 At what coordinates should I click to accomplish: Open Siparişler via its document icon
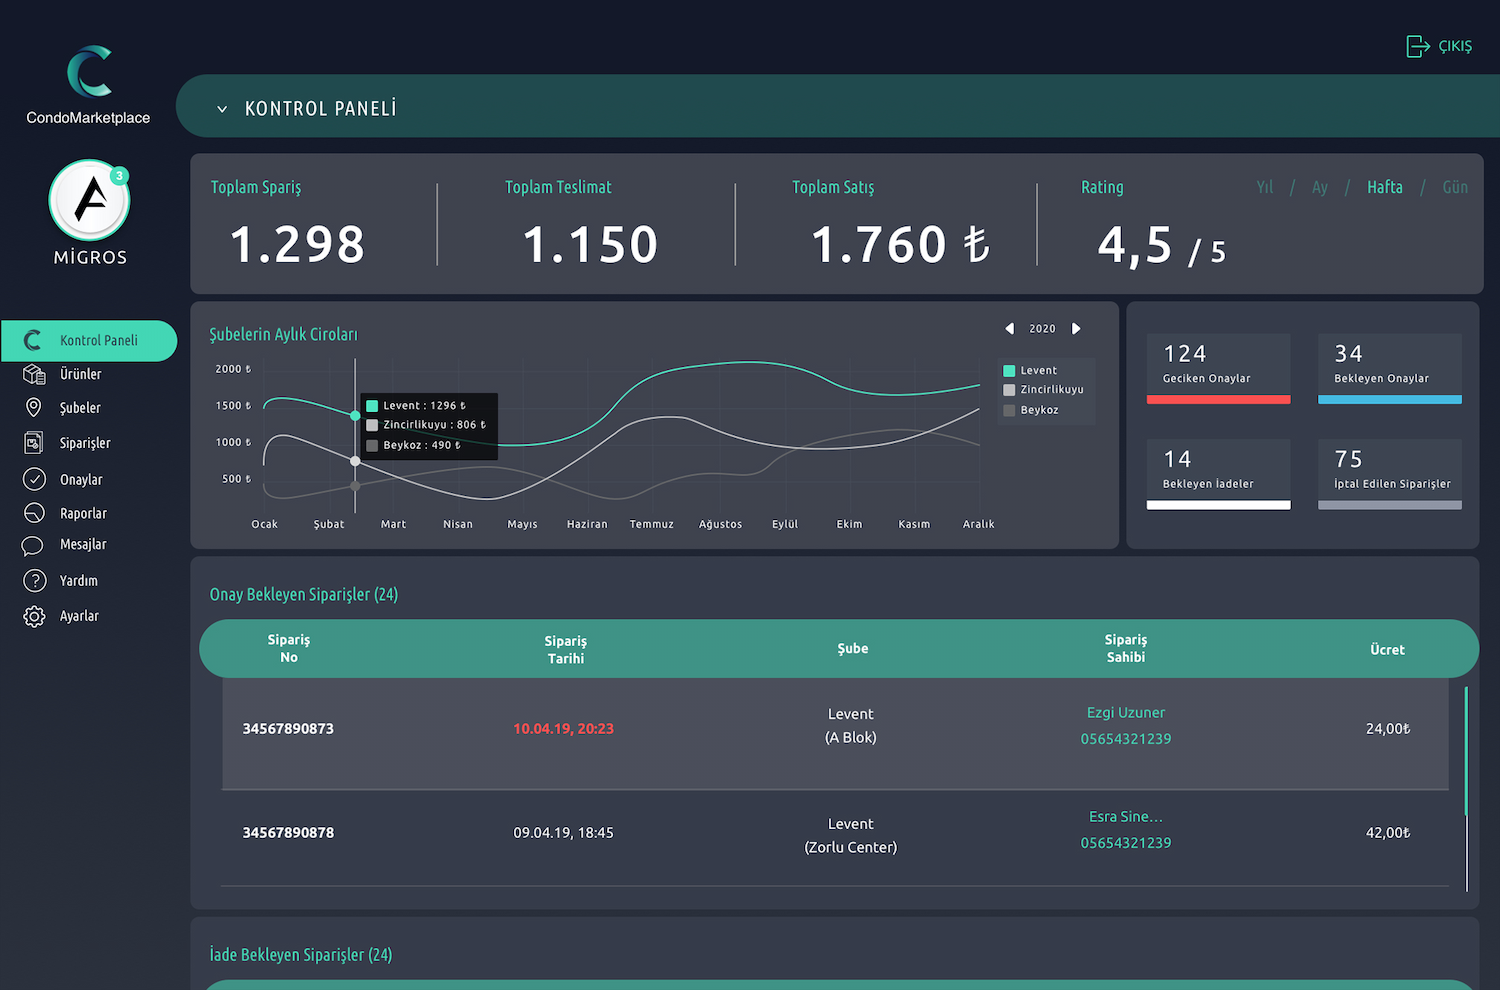click(34, 443)
